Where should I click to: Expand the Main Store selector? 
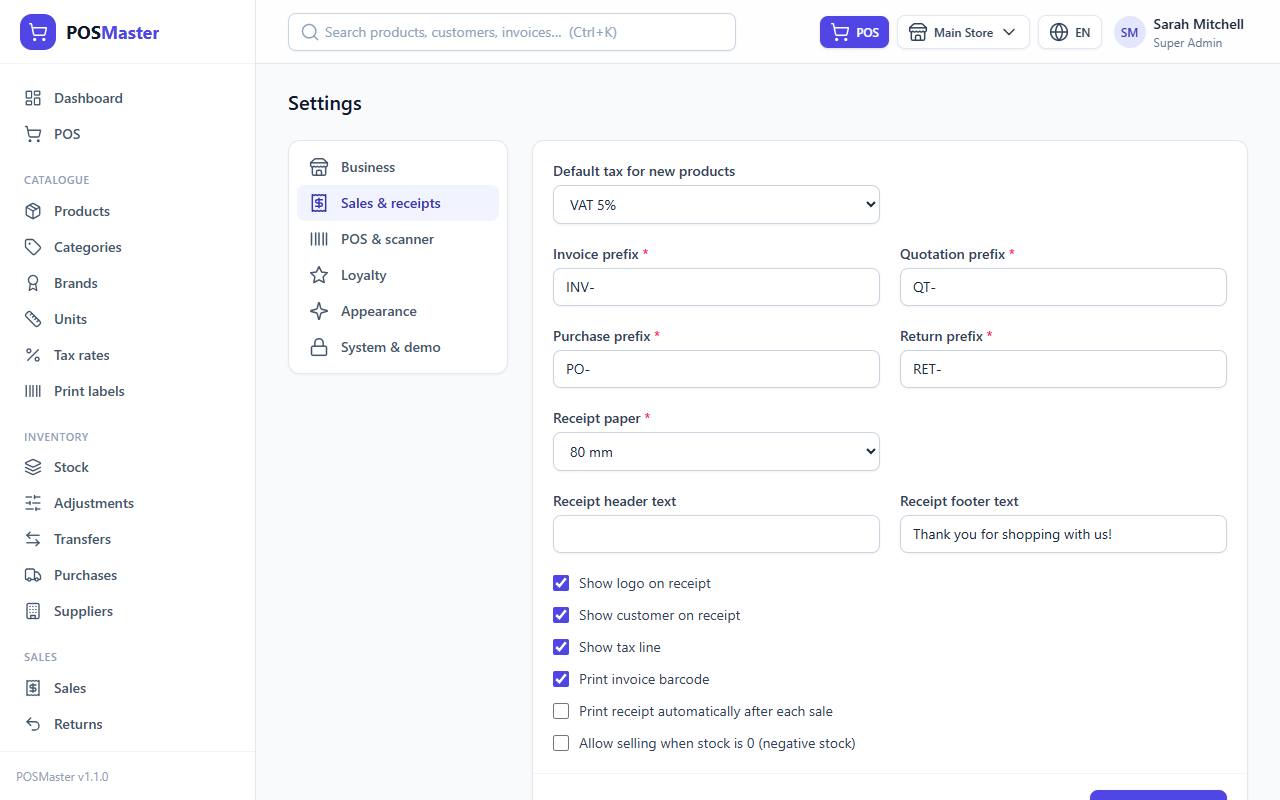click(x=963, y=32)
